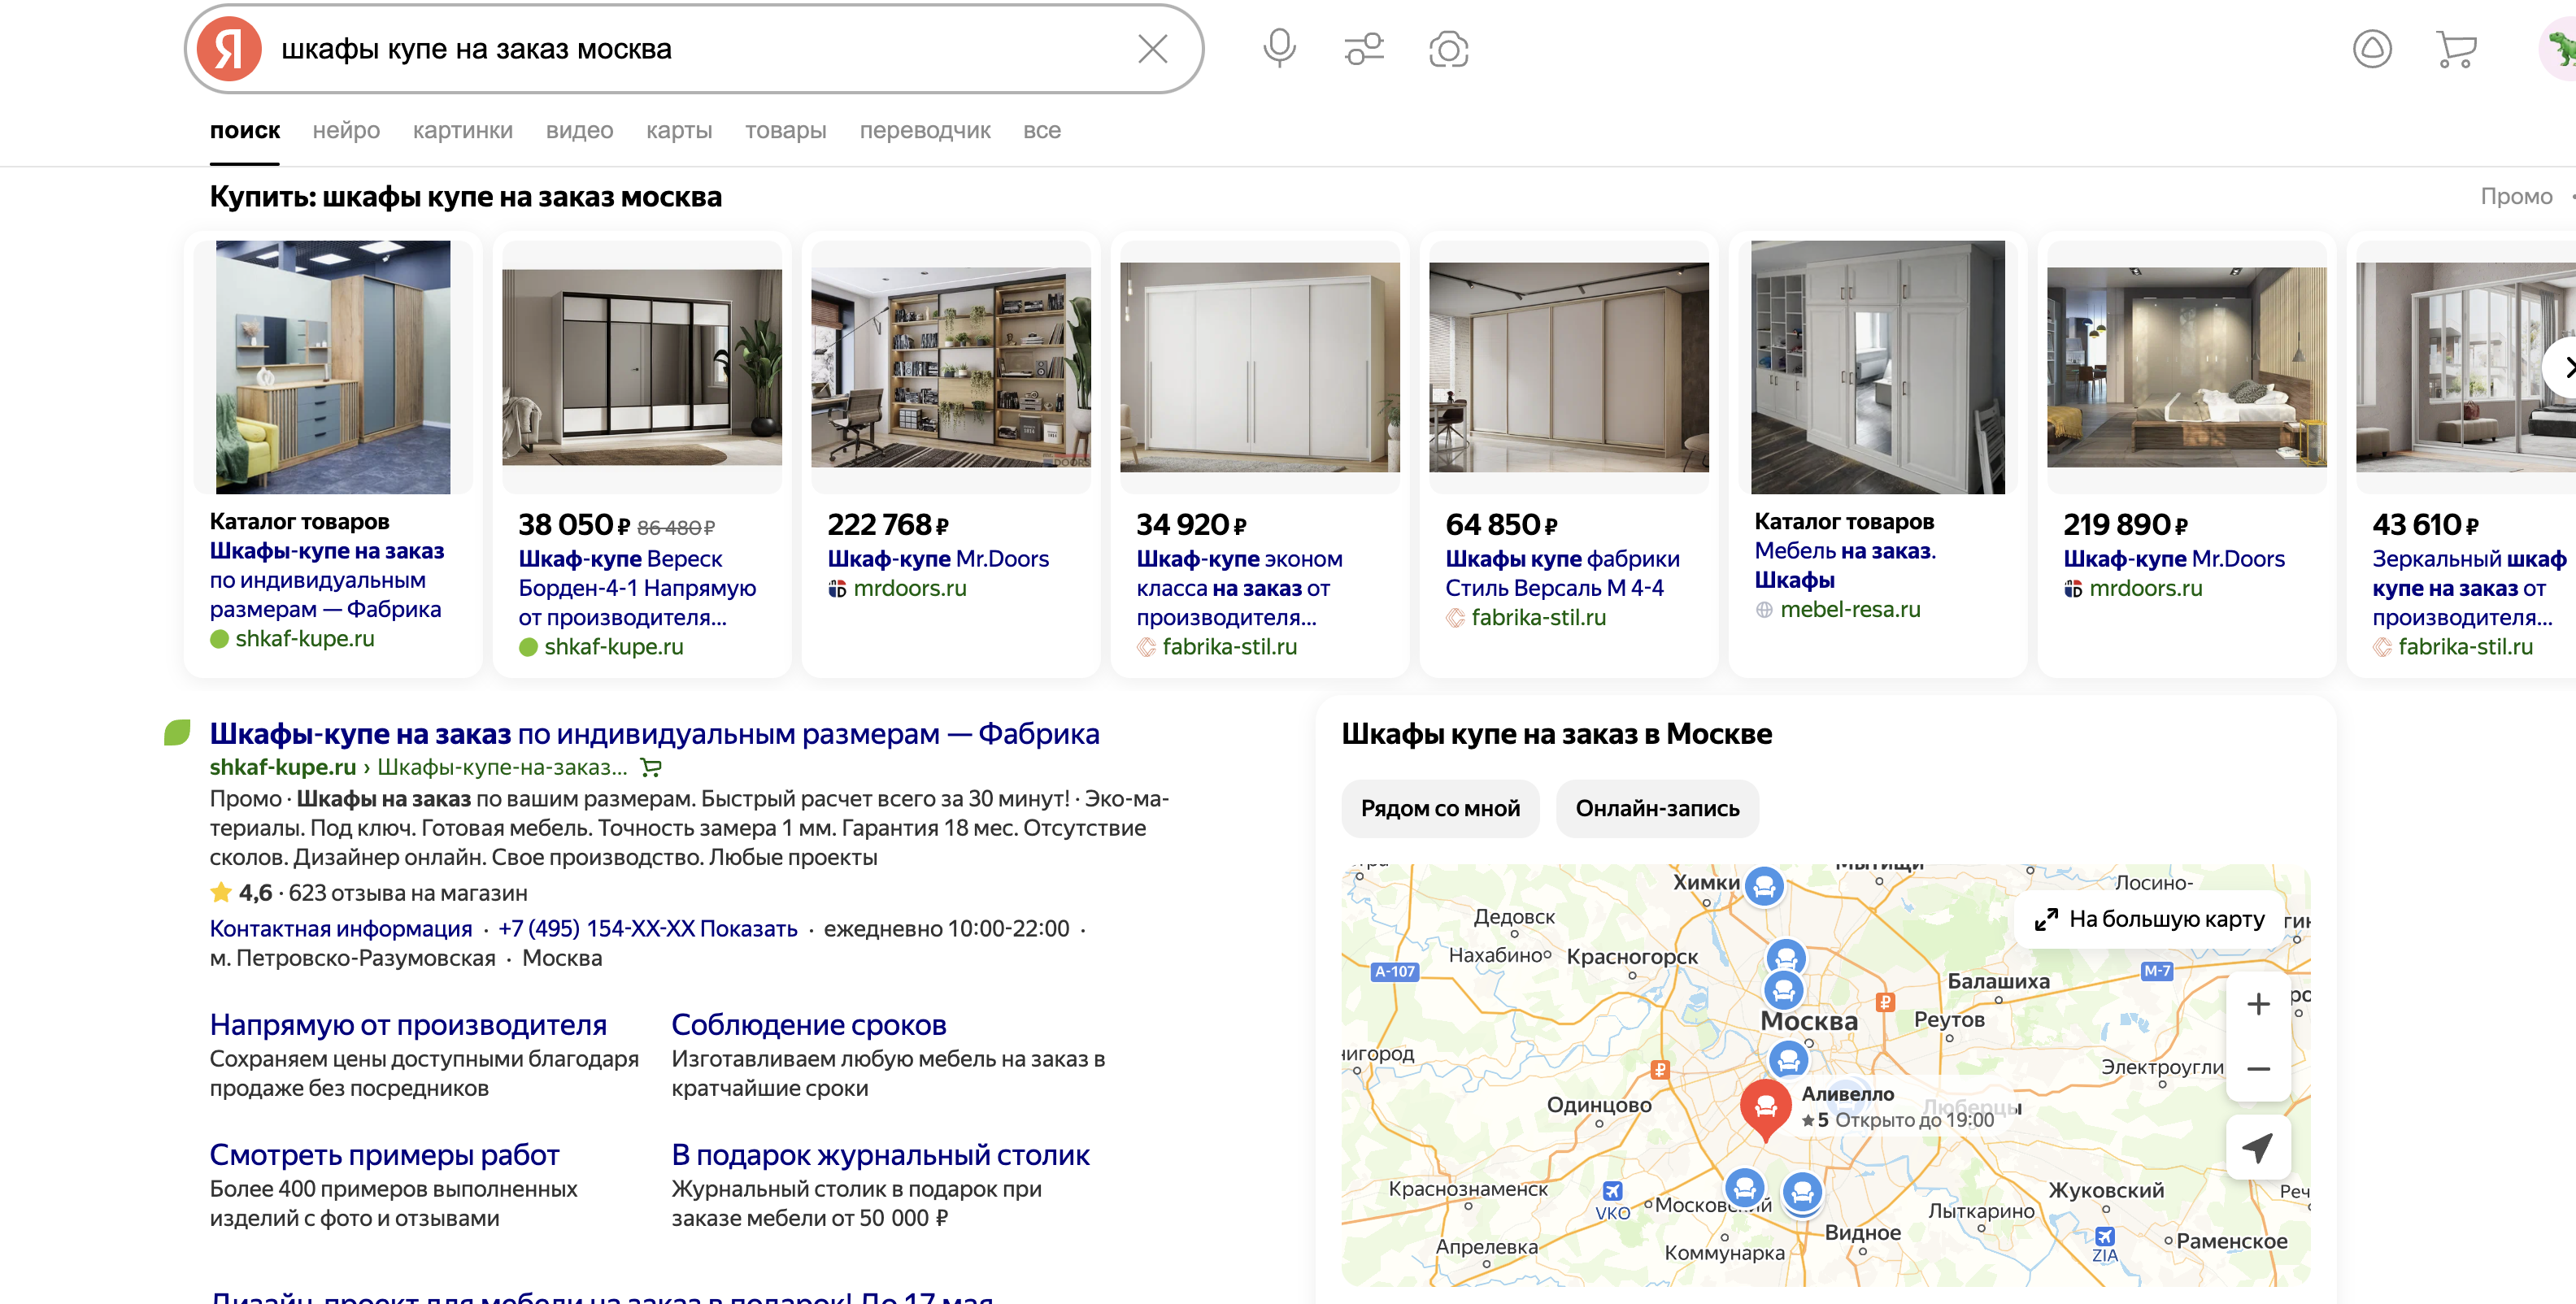Screen dimensions: 2576x1304
Task: Click the "623 отзыва на магазин" text
Action: pyautogui.click(x=408, y=892)
